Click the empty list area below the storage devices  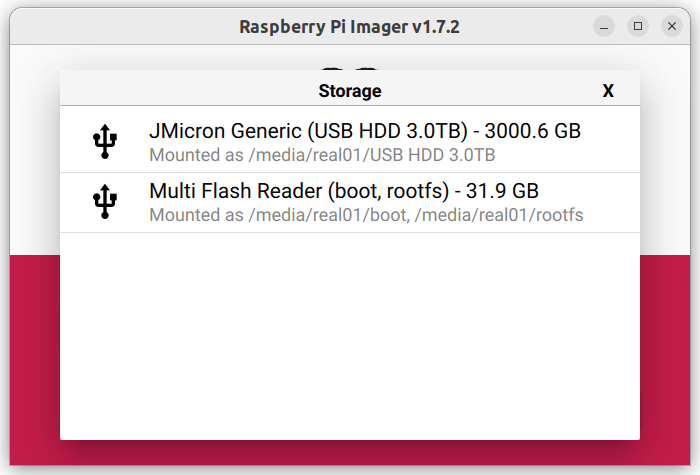(350, 336)
